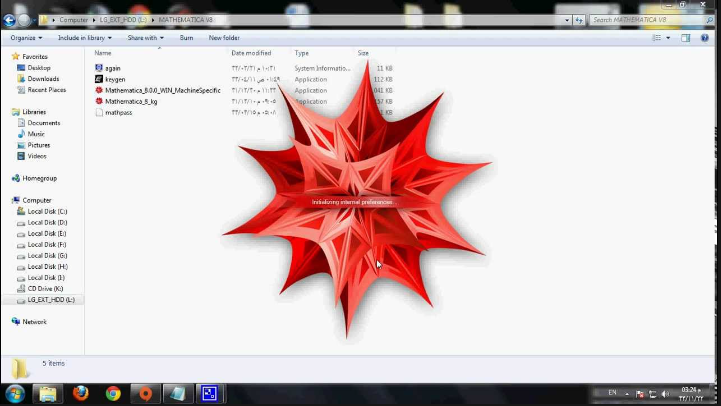The width and height of the screenshot is (721, 406).
Task: Open the Music library
Action: (36, 134)
